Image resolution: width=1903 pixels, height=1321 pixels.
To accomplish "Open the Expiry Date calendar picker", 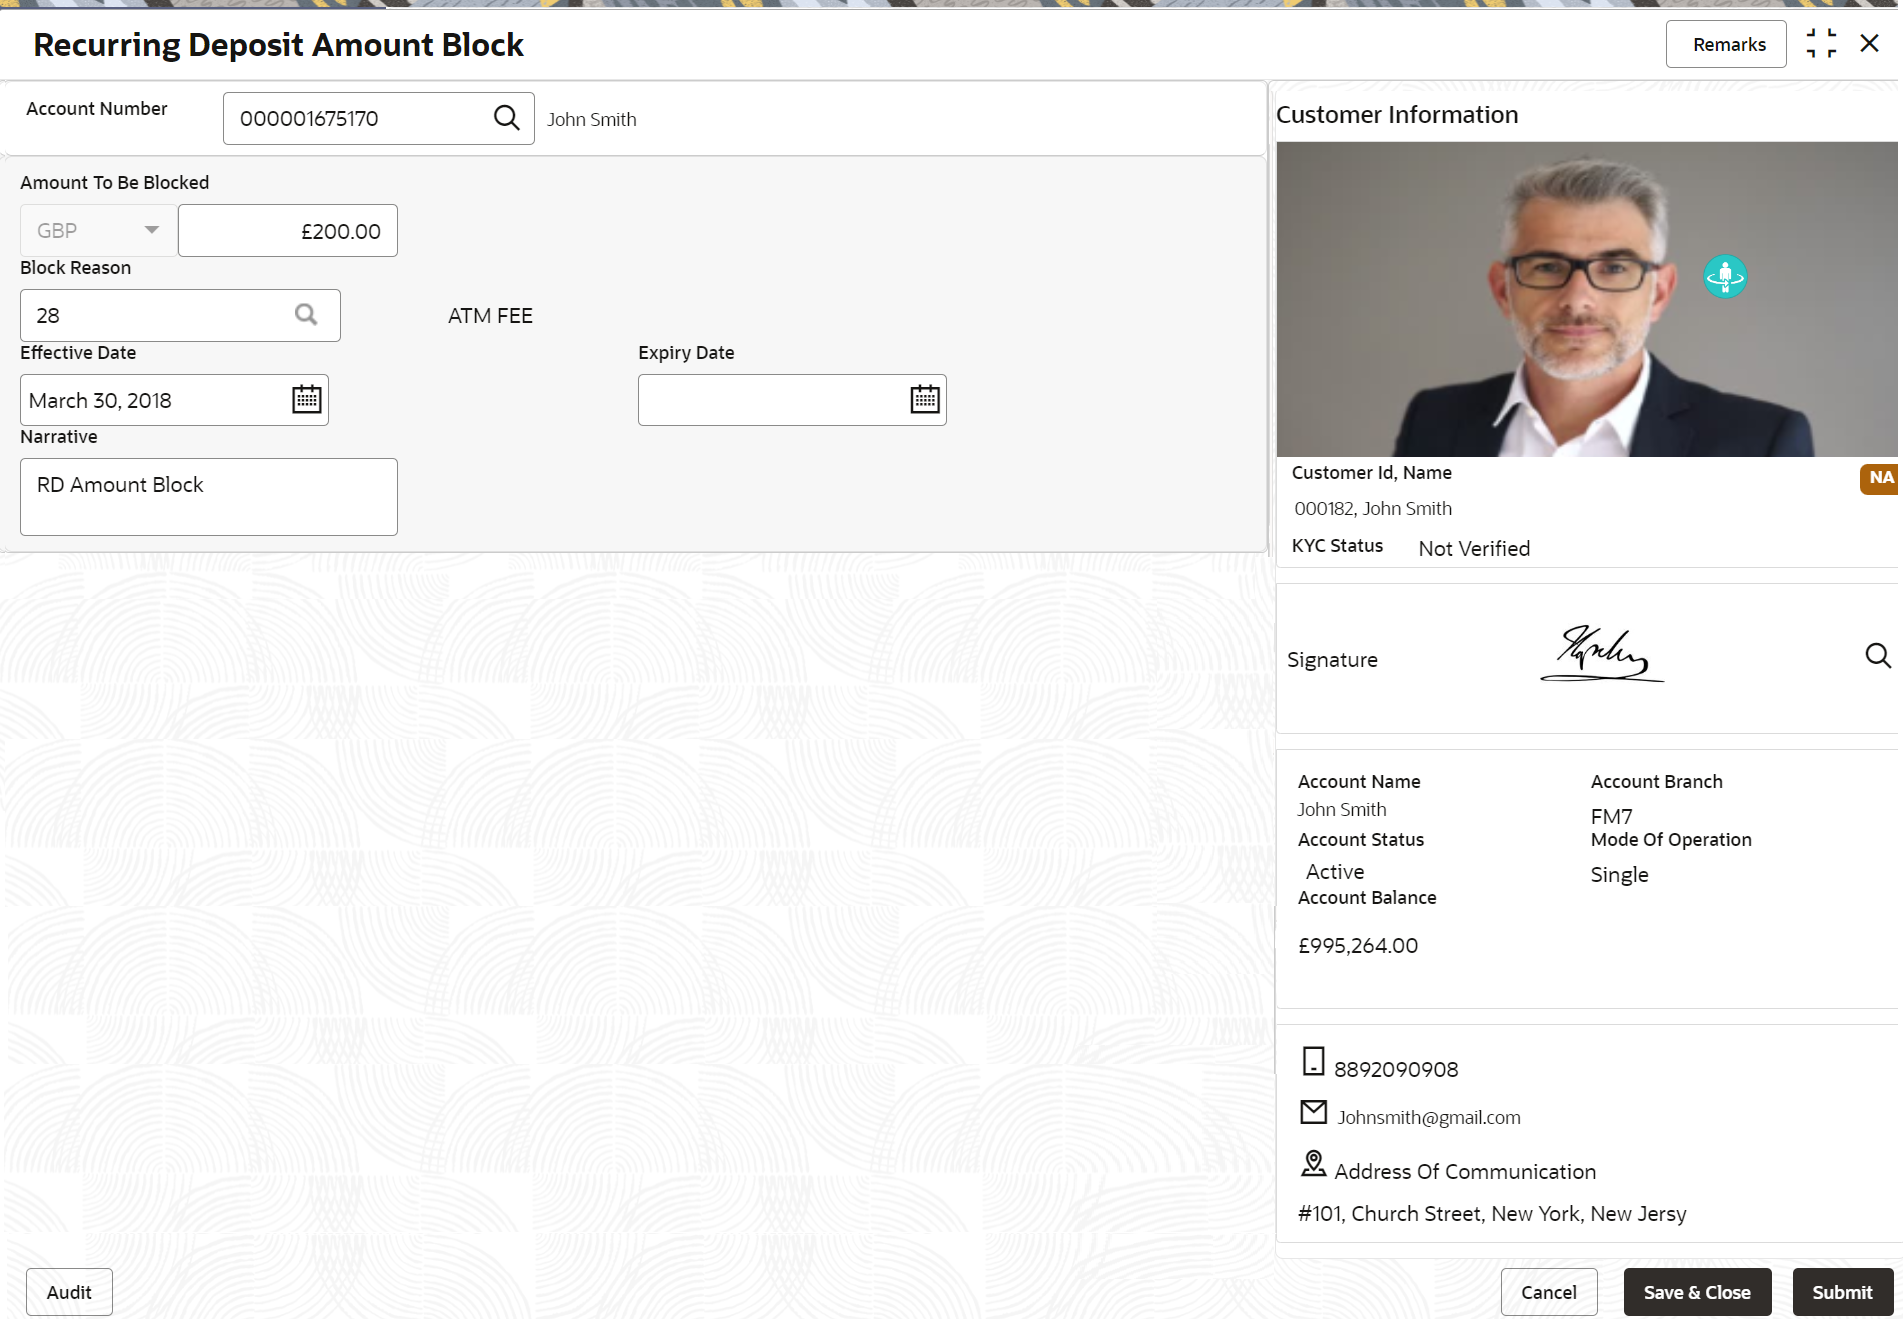I will 925,399.
